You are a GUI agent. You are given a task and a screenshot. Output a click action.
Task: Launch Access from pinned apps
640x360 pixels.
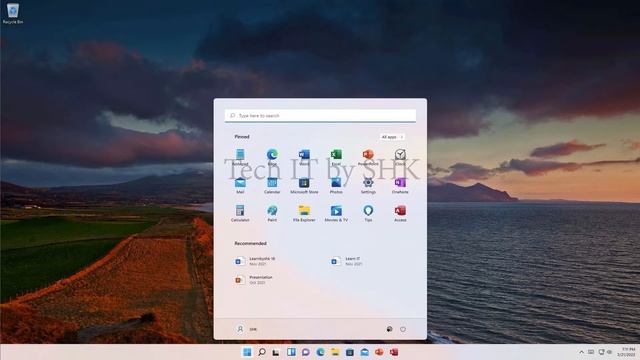click(x=400, y=213)
